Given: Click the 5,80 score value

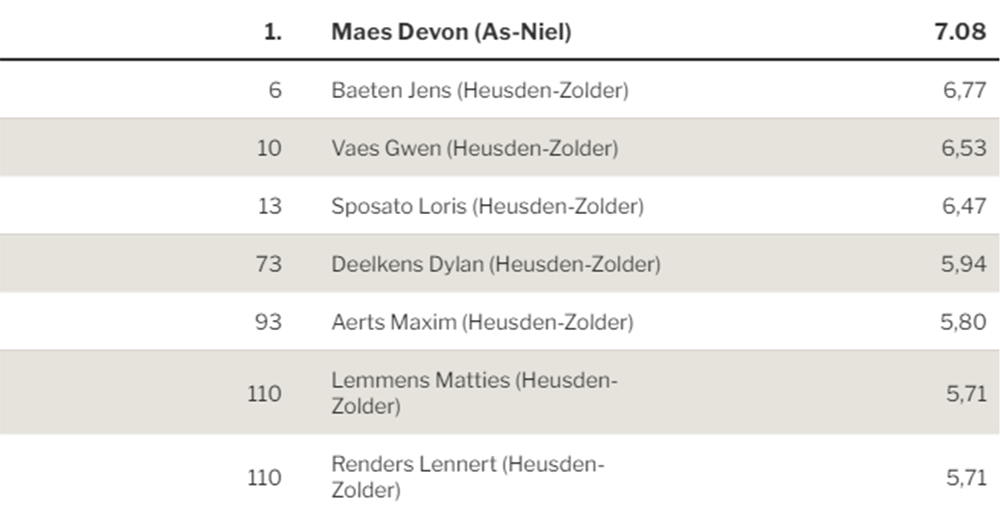Looking at the screenshot, I should tap(963, 322).
